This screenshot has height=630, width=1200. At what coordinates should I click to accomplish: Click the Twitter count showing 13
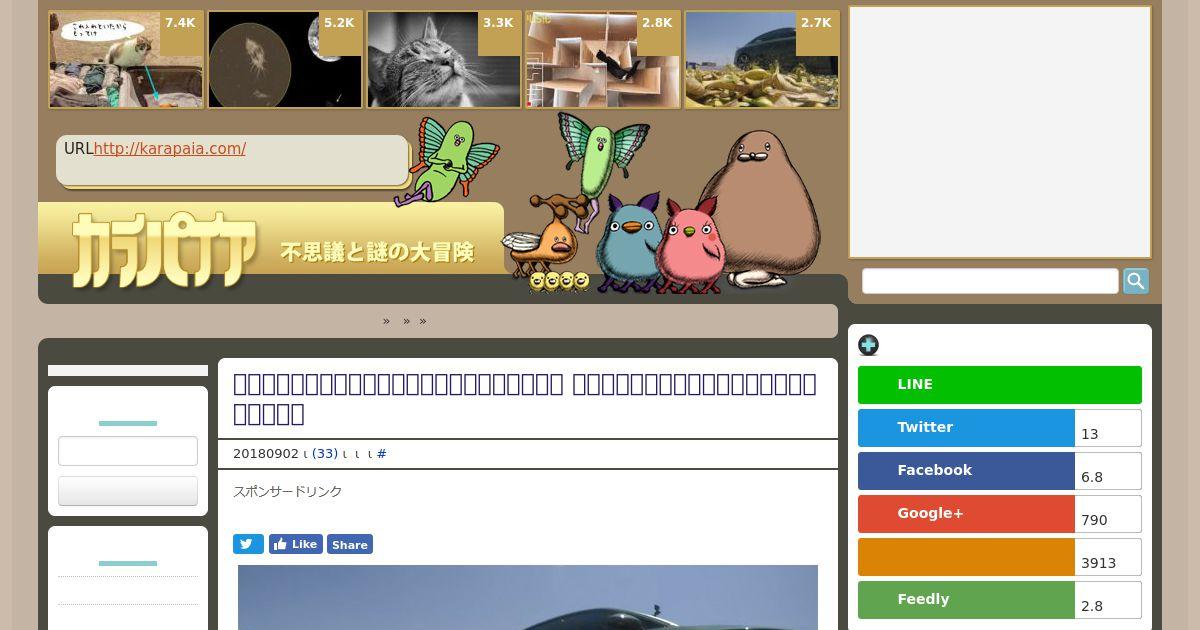pyautogui.click(x=1108, y=428)
